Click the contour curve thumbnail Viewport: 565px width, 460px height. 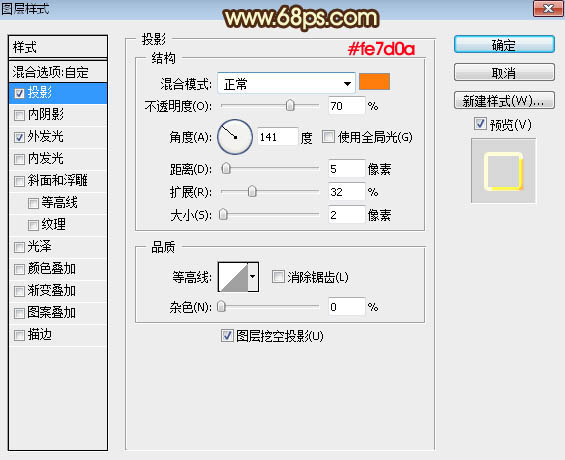233,277
